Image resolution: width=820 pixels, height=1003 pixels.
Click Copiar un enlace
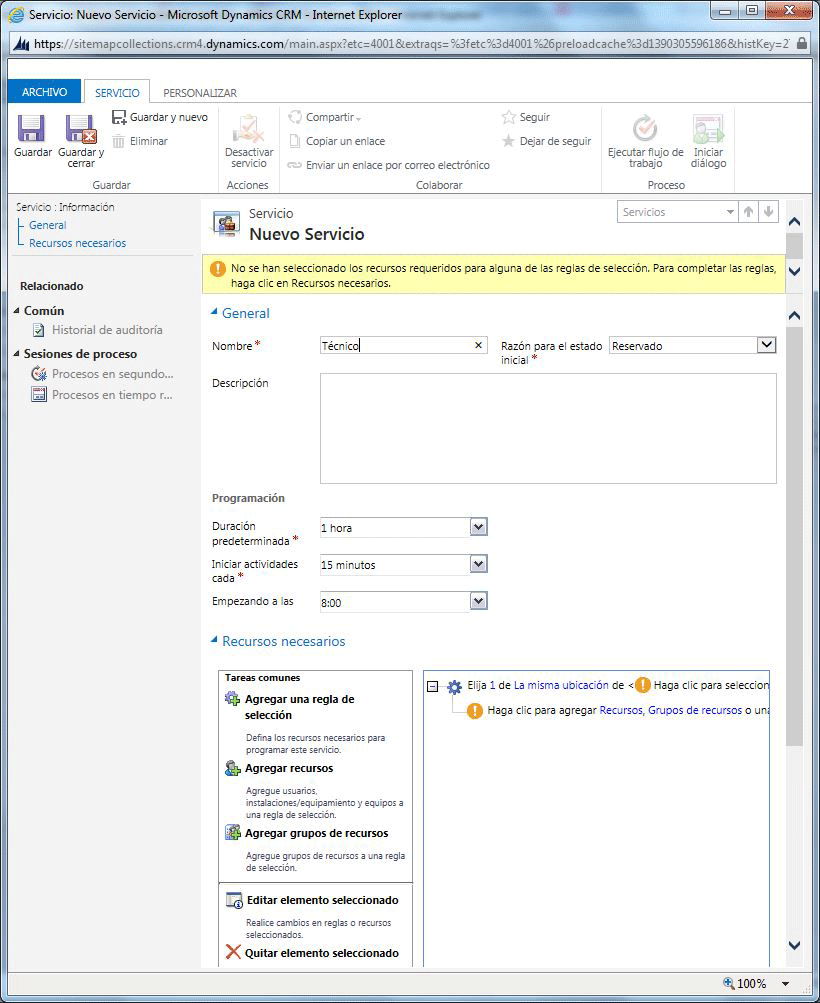coord(337,141)
